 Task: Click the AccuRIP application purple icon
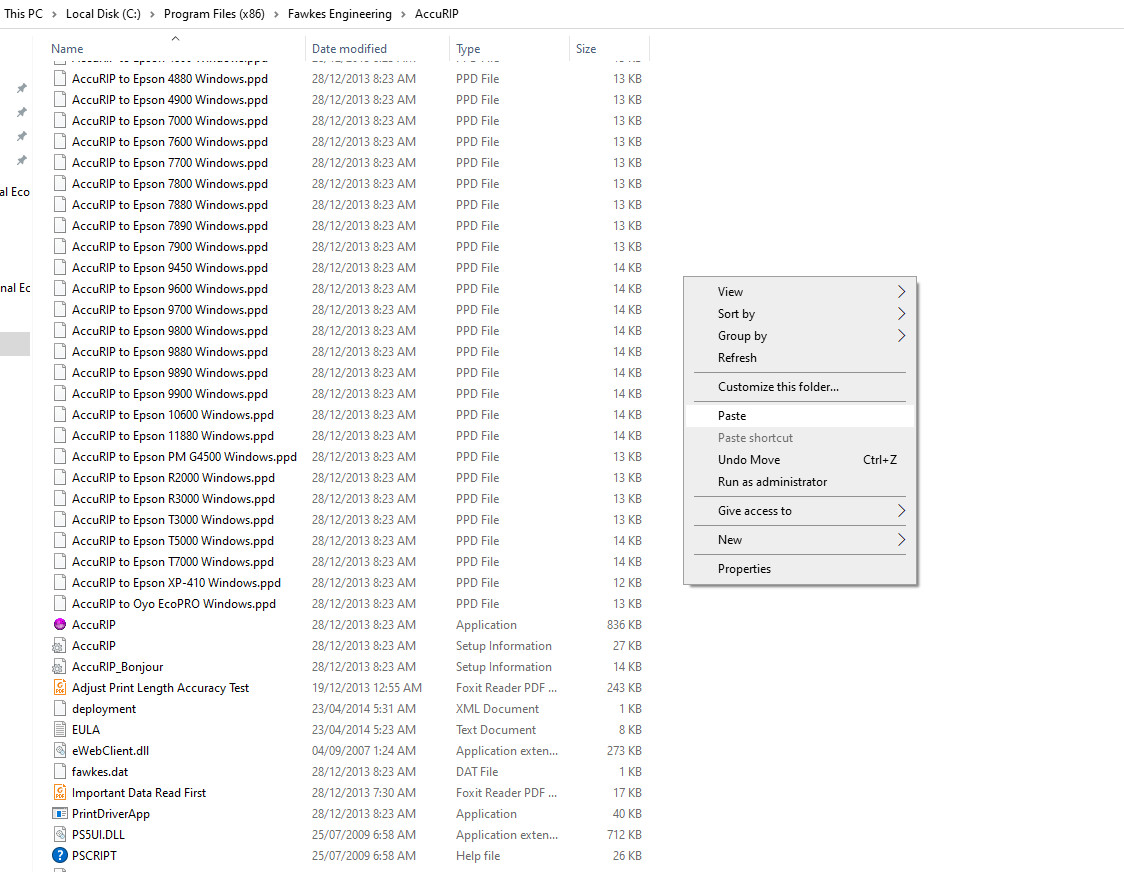60,624
